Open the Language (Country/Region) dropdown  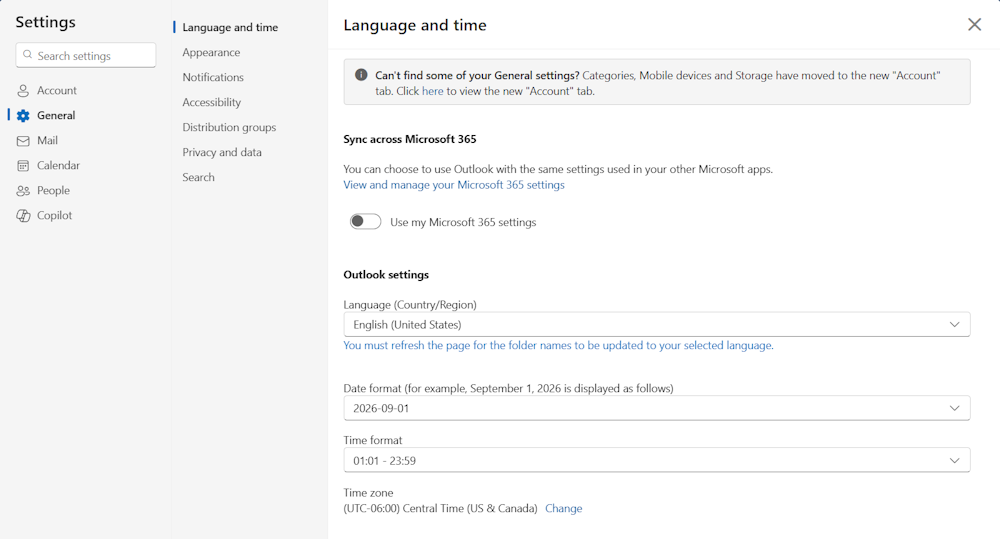657,324
